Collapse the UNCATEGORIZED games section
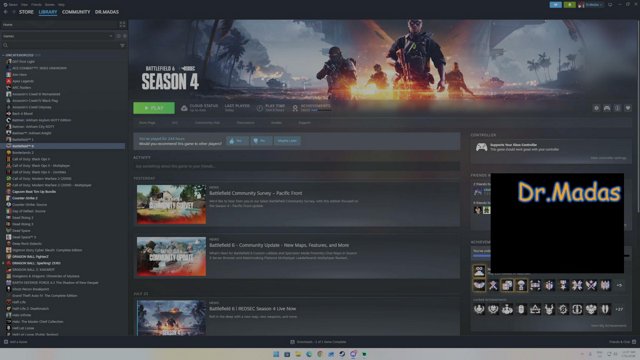The image size is (640, 360). (21, 55)
